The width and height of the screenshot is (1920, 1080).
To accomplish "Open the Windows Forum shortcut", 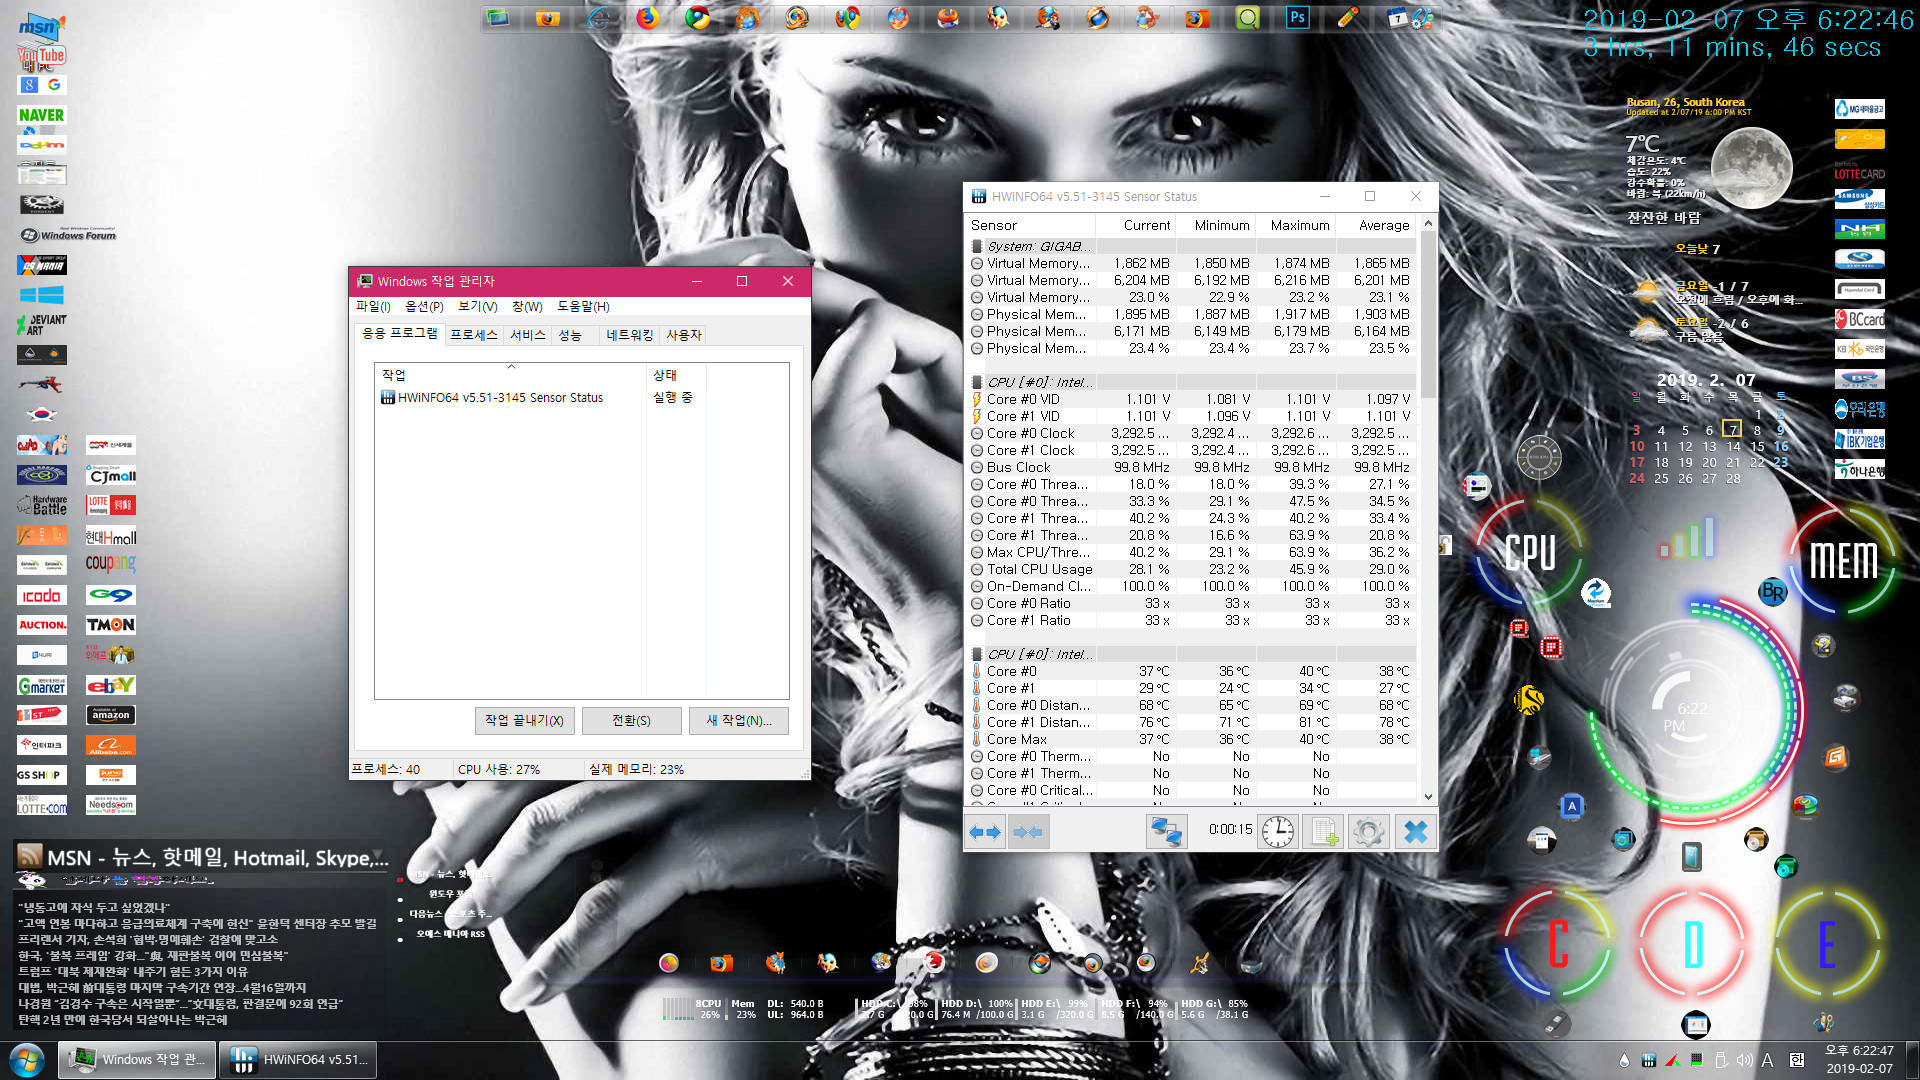I will (68, 235).
